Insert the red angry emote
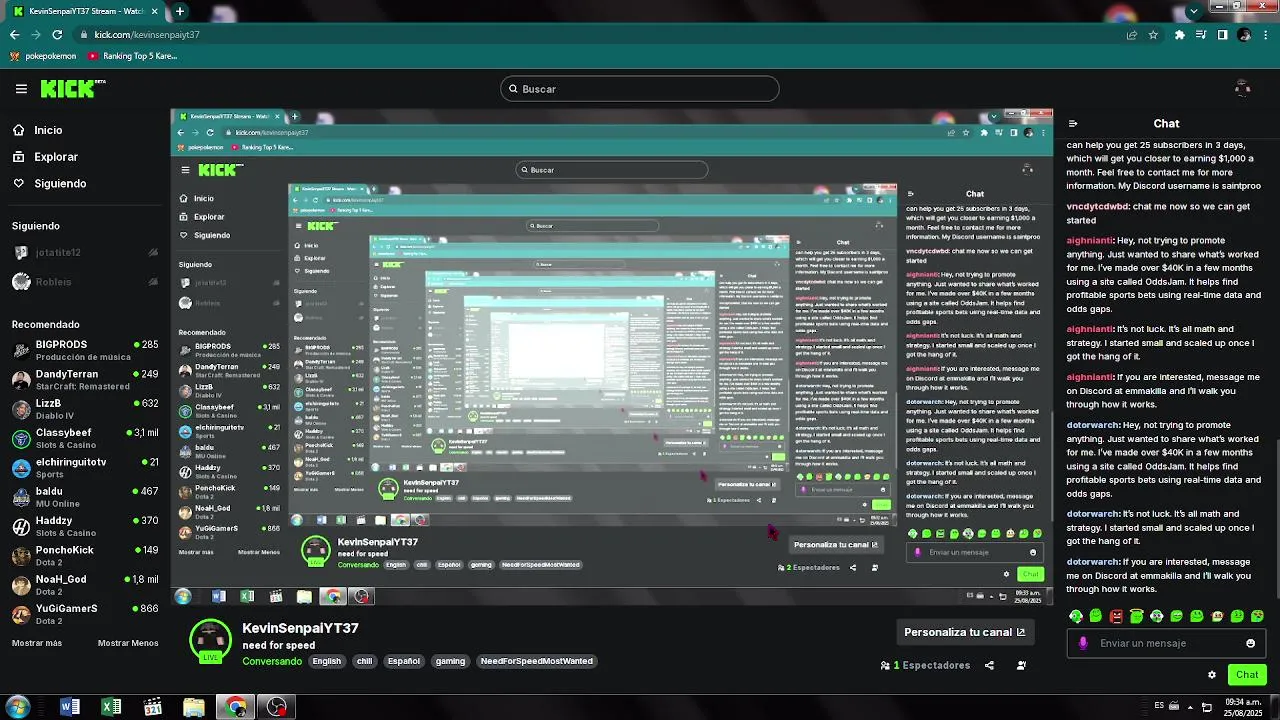This screenshot has width=1280, height=720. [x=1116, y=616]
